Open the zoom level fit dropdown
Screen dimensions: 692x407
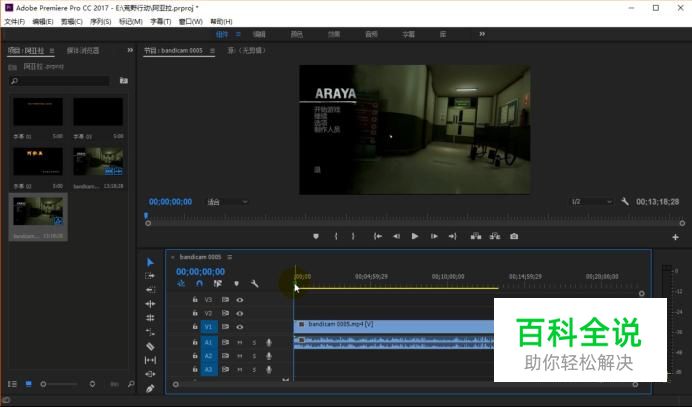[x=228, y=201]
